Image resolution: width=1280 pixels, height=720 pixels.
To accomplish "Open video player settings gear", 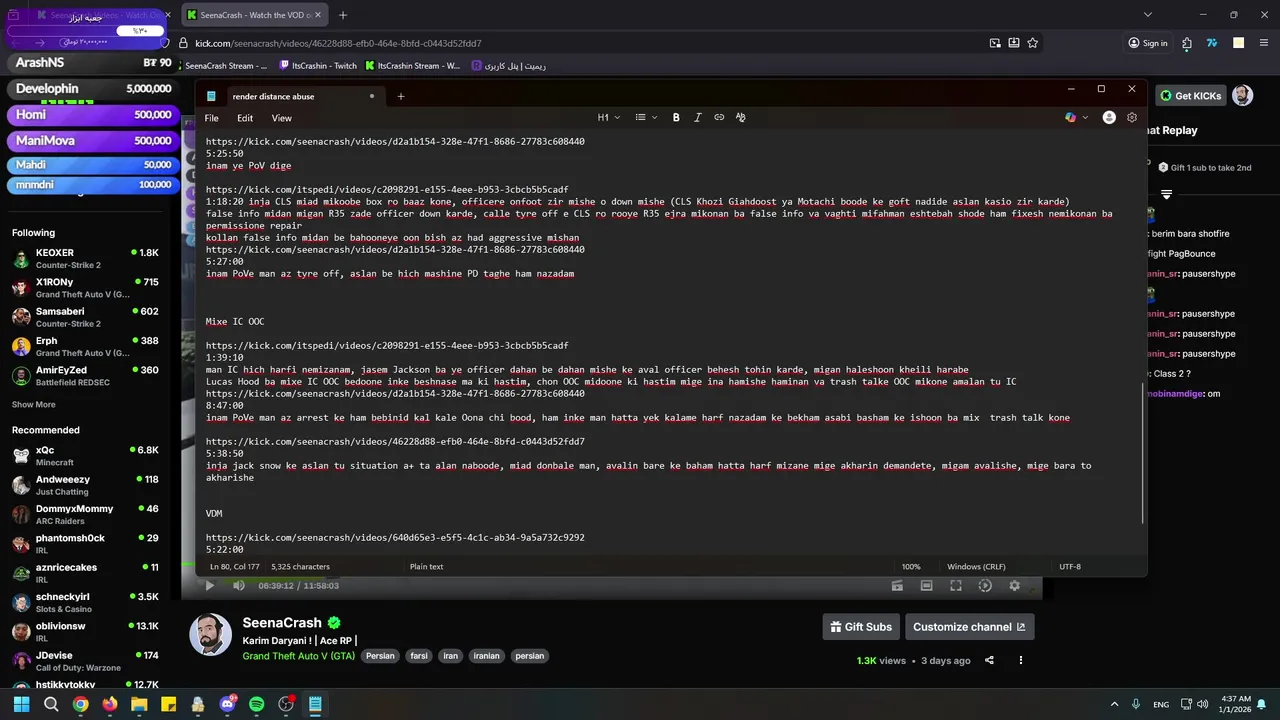I will [x=1015, y=586].
